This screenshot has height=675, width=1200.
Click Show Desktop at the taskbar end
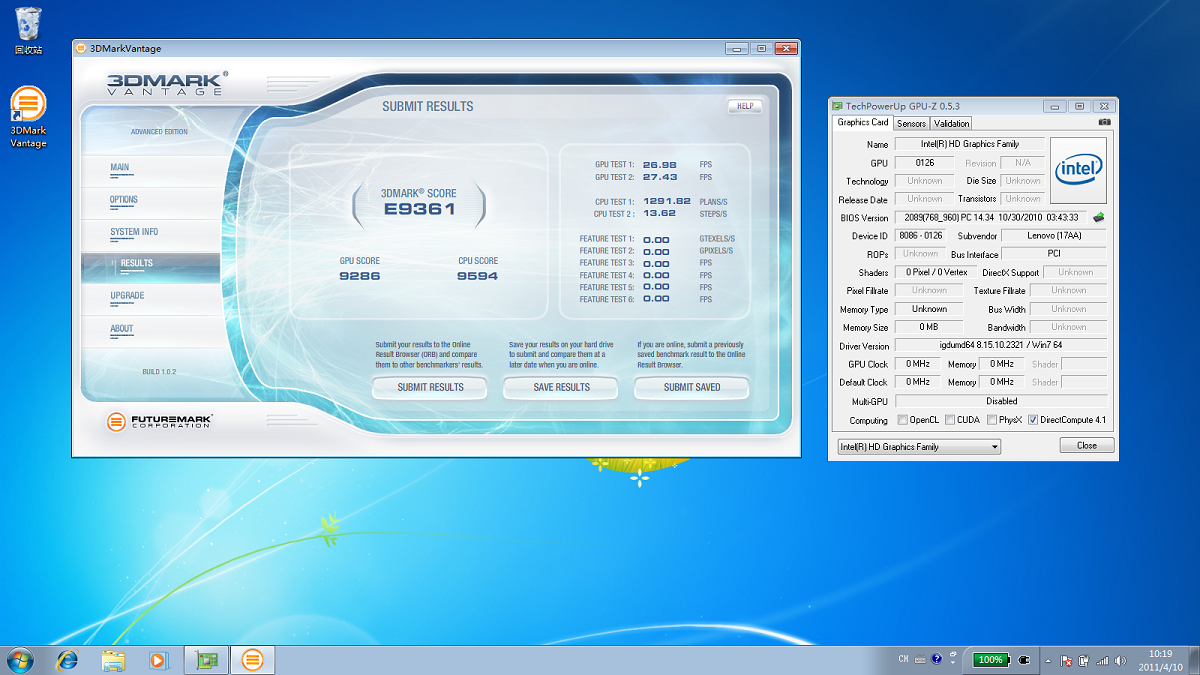click(1193, 660)
